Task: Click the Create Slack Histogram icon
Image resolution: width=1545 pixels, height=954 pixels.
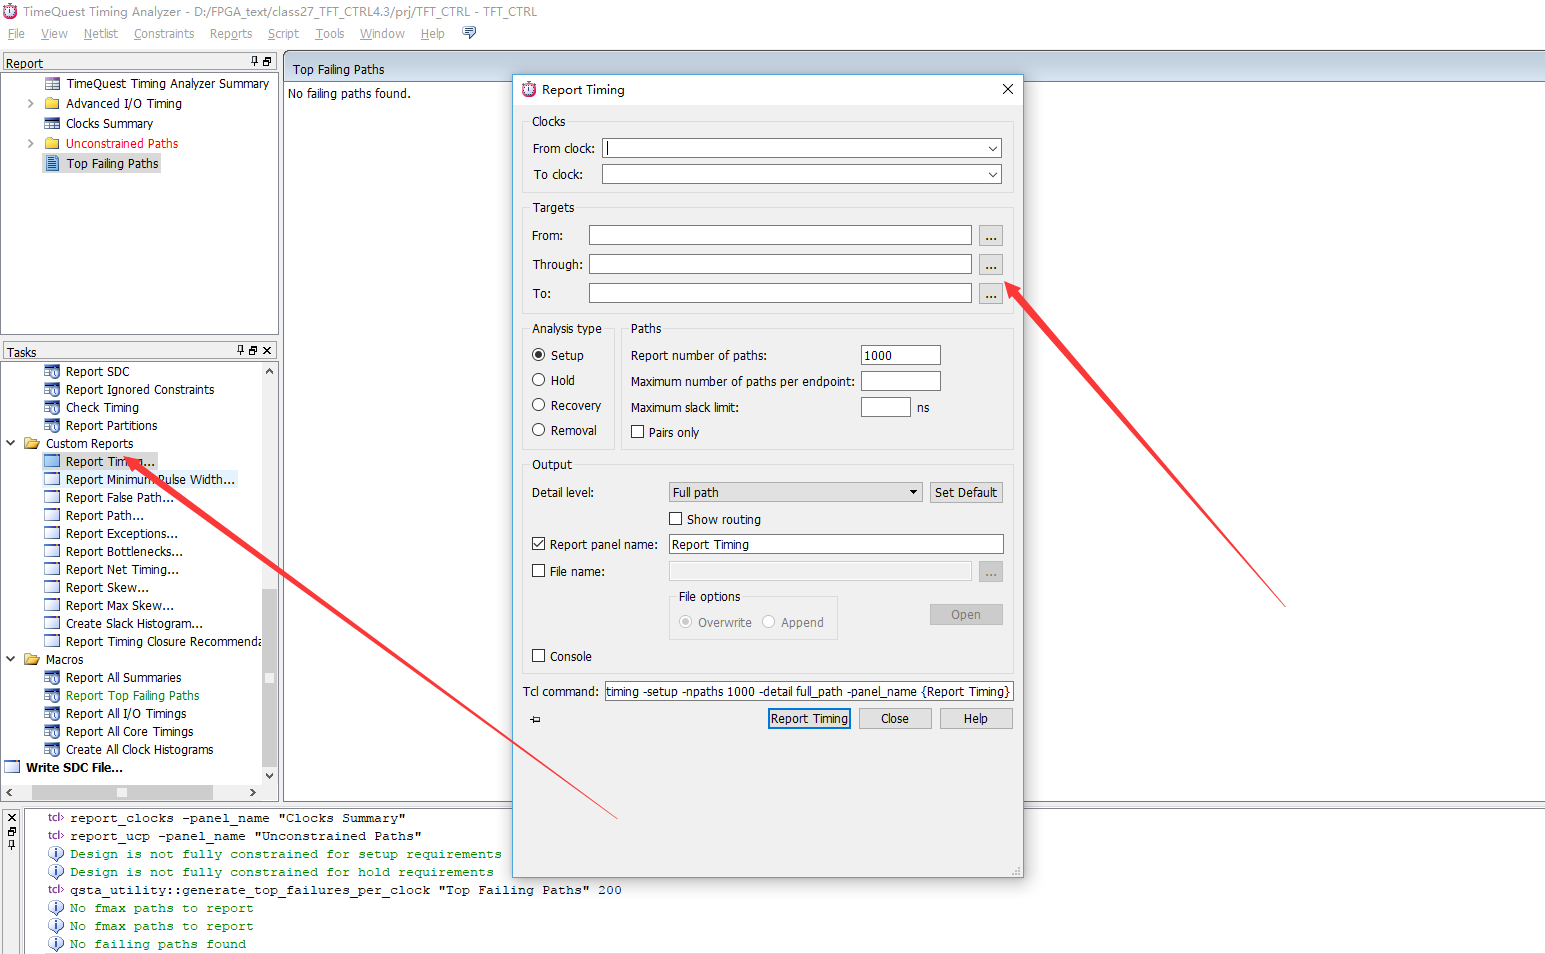Action: tap(52, 623)
